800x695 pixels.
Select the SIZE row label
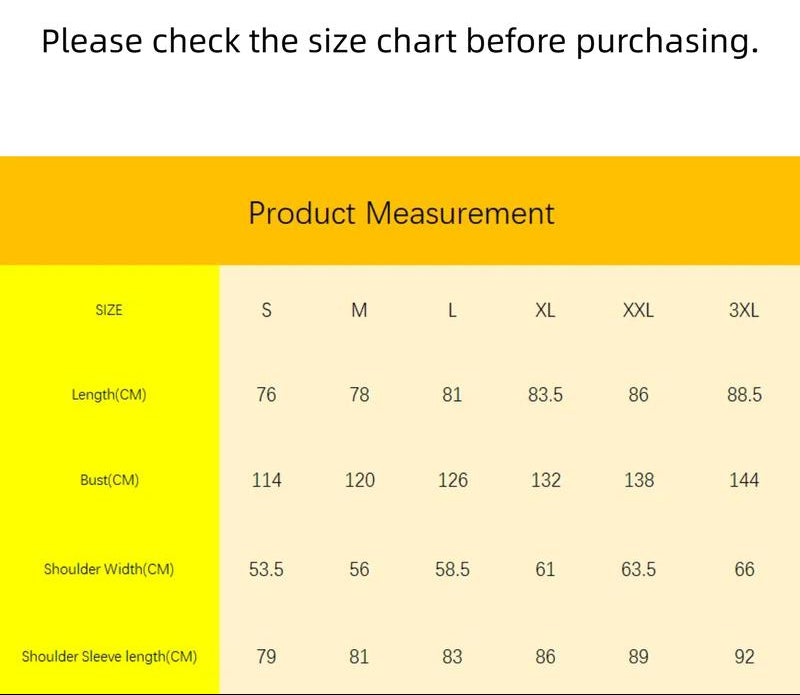[109, 310]
